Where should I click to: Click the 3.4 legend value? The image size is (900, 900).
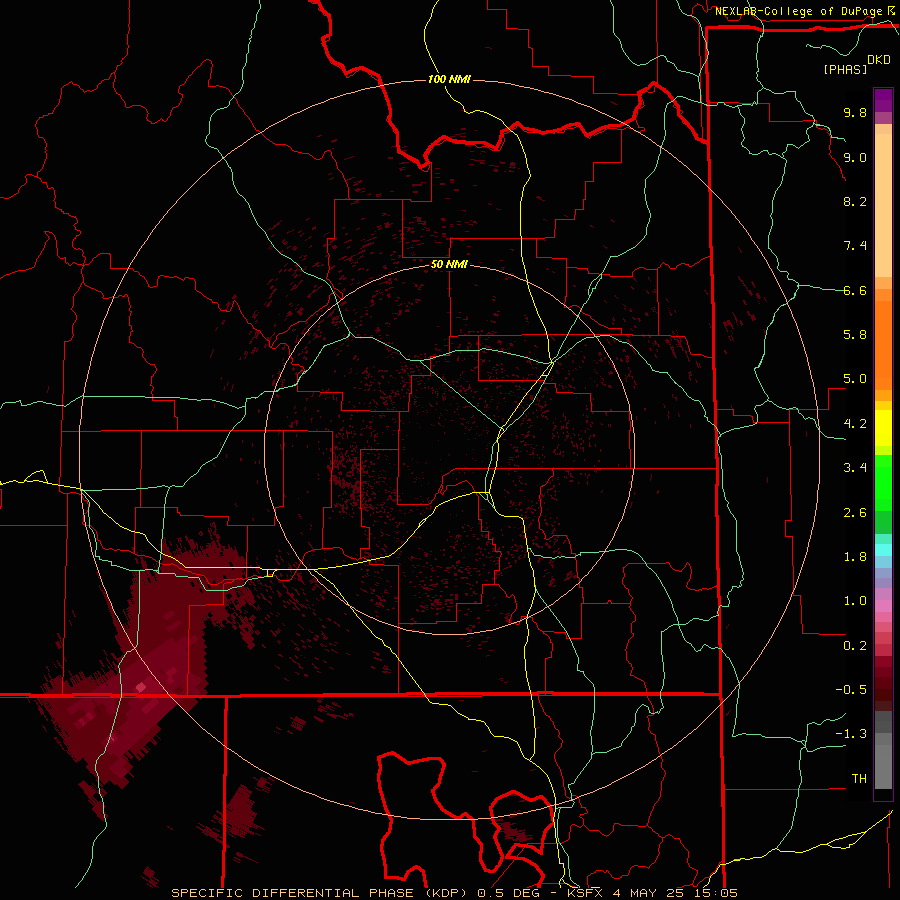click(855, 468)
